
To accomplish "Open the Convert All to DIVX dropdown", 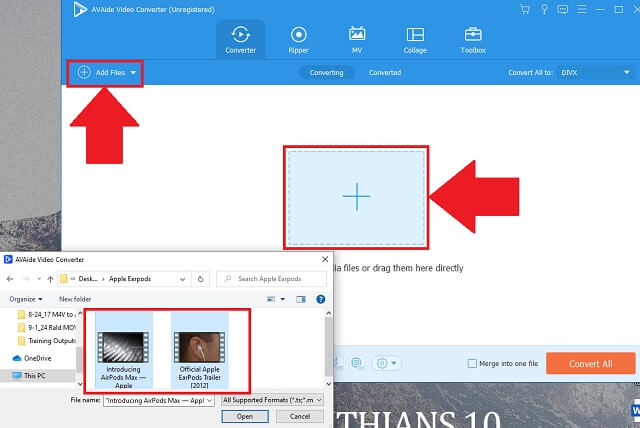I will (595, 73).
